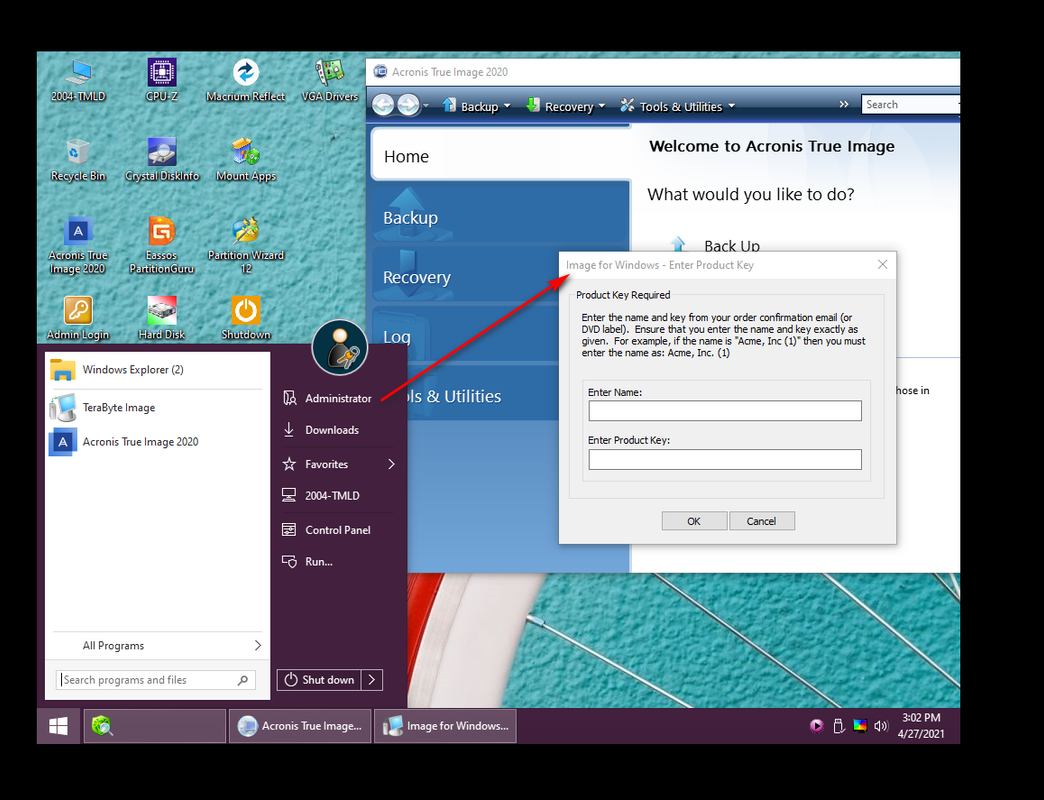Click the Acronis Search box
This screenshot has height=800, width=1044.
point(911,104)
